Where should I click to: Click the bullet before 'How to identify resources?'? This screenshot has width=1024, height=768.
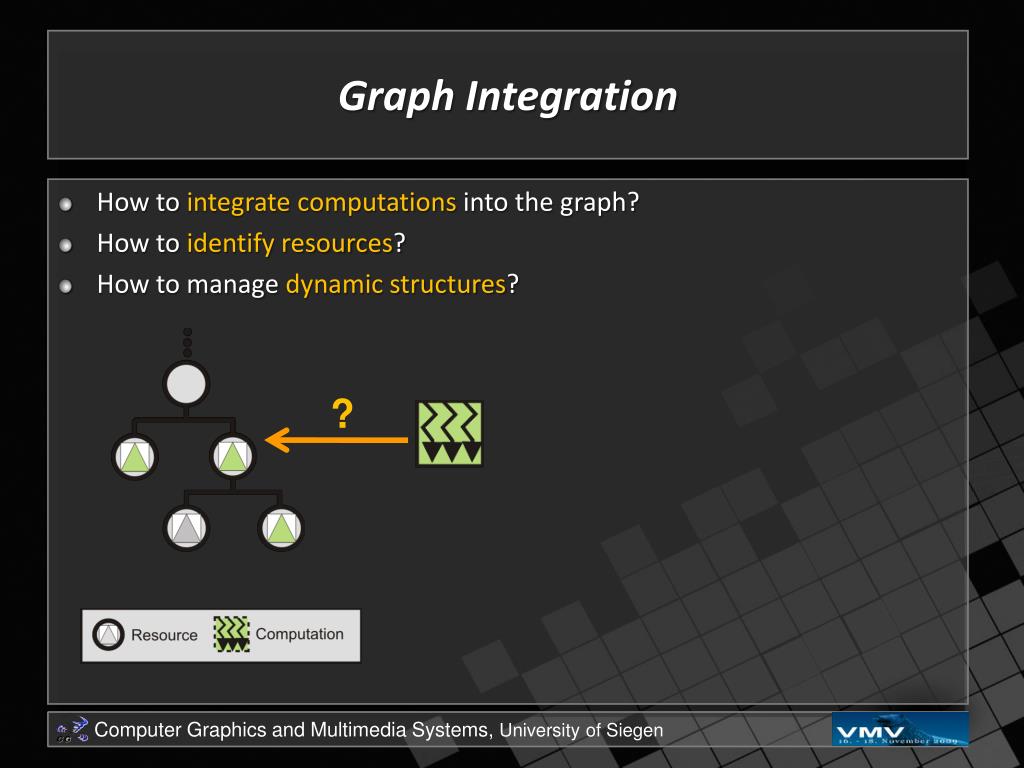coord(65,246)
